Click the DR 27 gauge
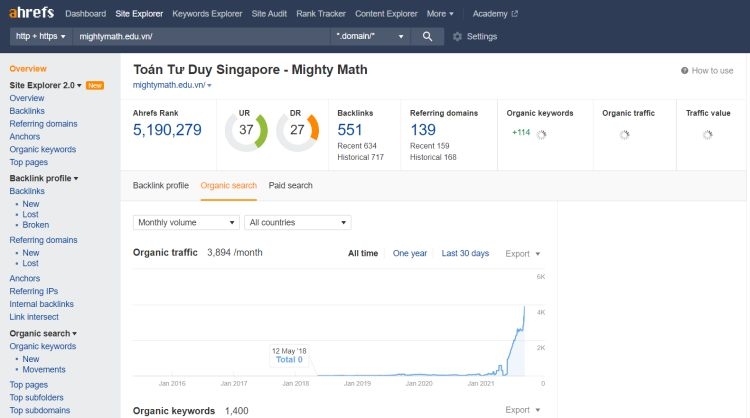The image size is (750, 418). 298,130
